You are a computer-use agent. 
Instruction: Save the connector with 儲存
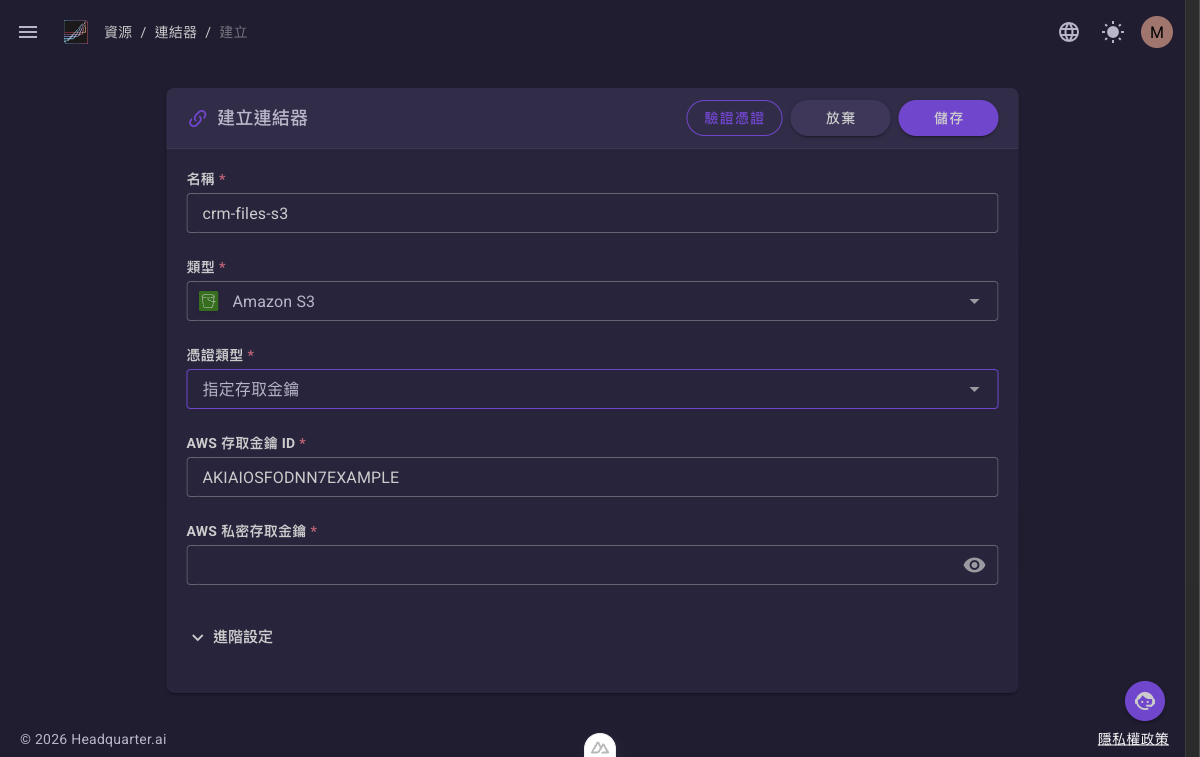pos(948,118)
